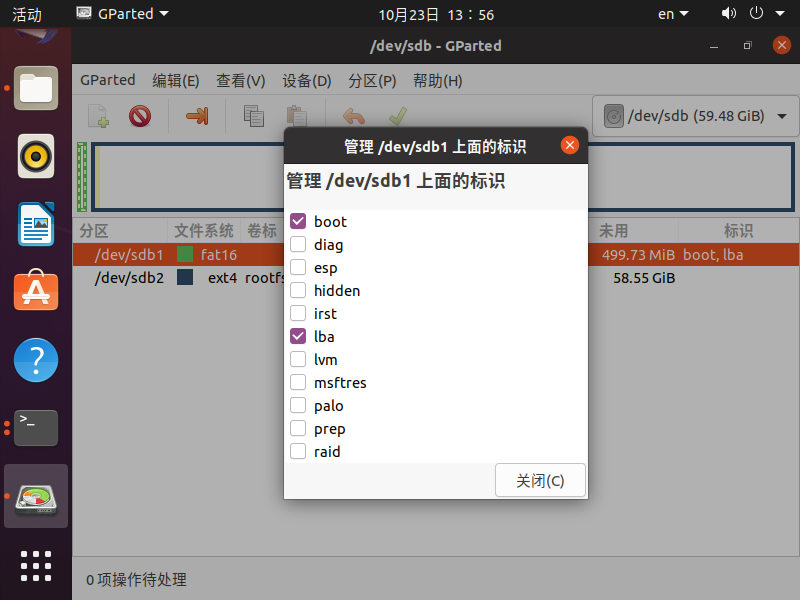Uncheck the boot flag checkbox

click(298, 222)
